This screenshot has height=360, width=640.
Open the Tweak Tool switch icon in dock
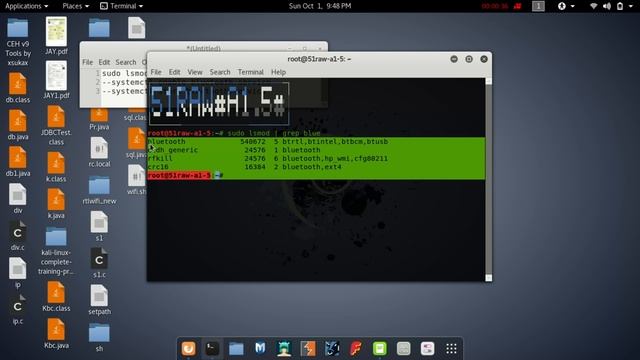tap(427, 349)
